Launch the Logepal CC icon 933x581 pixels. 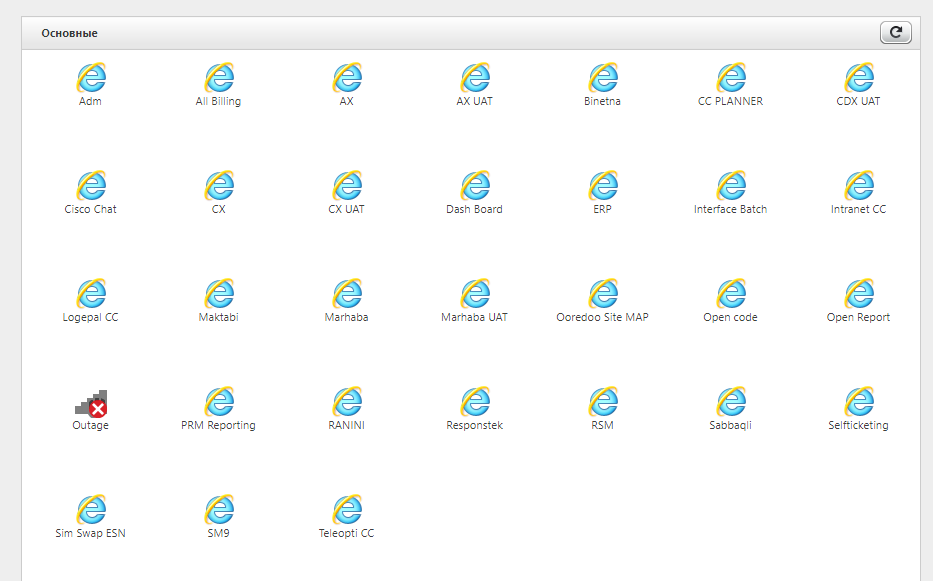[x=91, y=294]
